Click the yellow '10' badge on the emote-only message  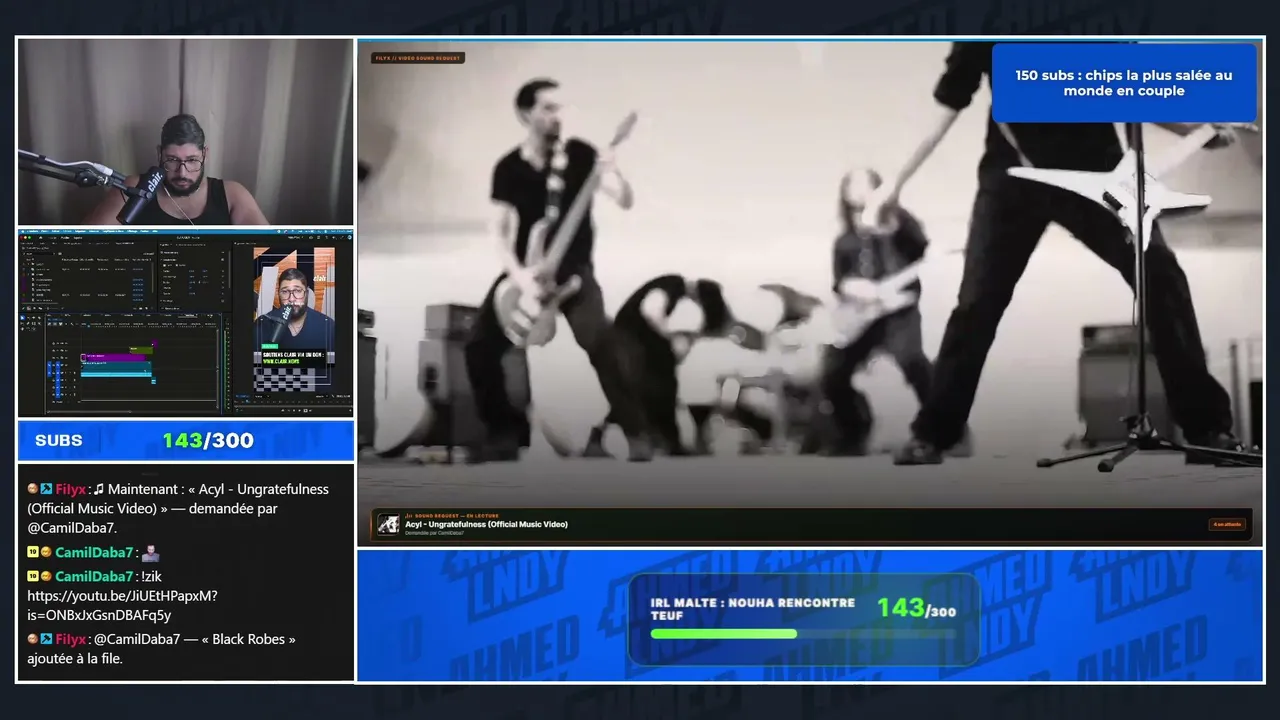[33, 552]
